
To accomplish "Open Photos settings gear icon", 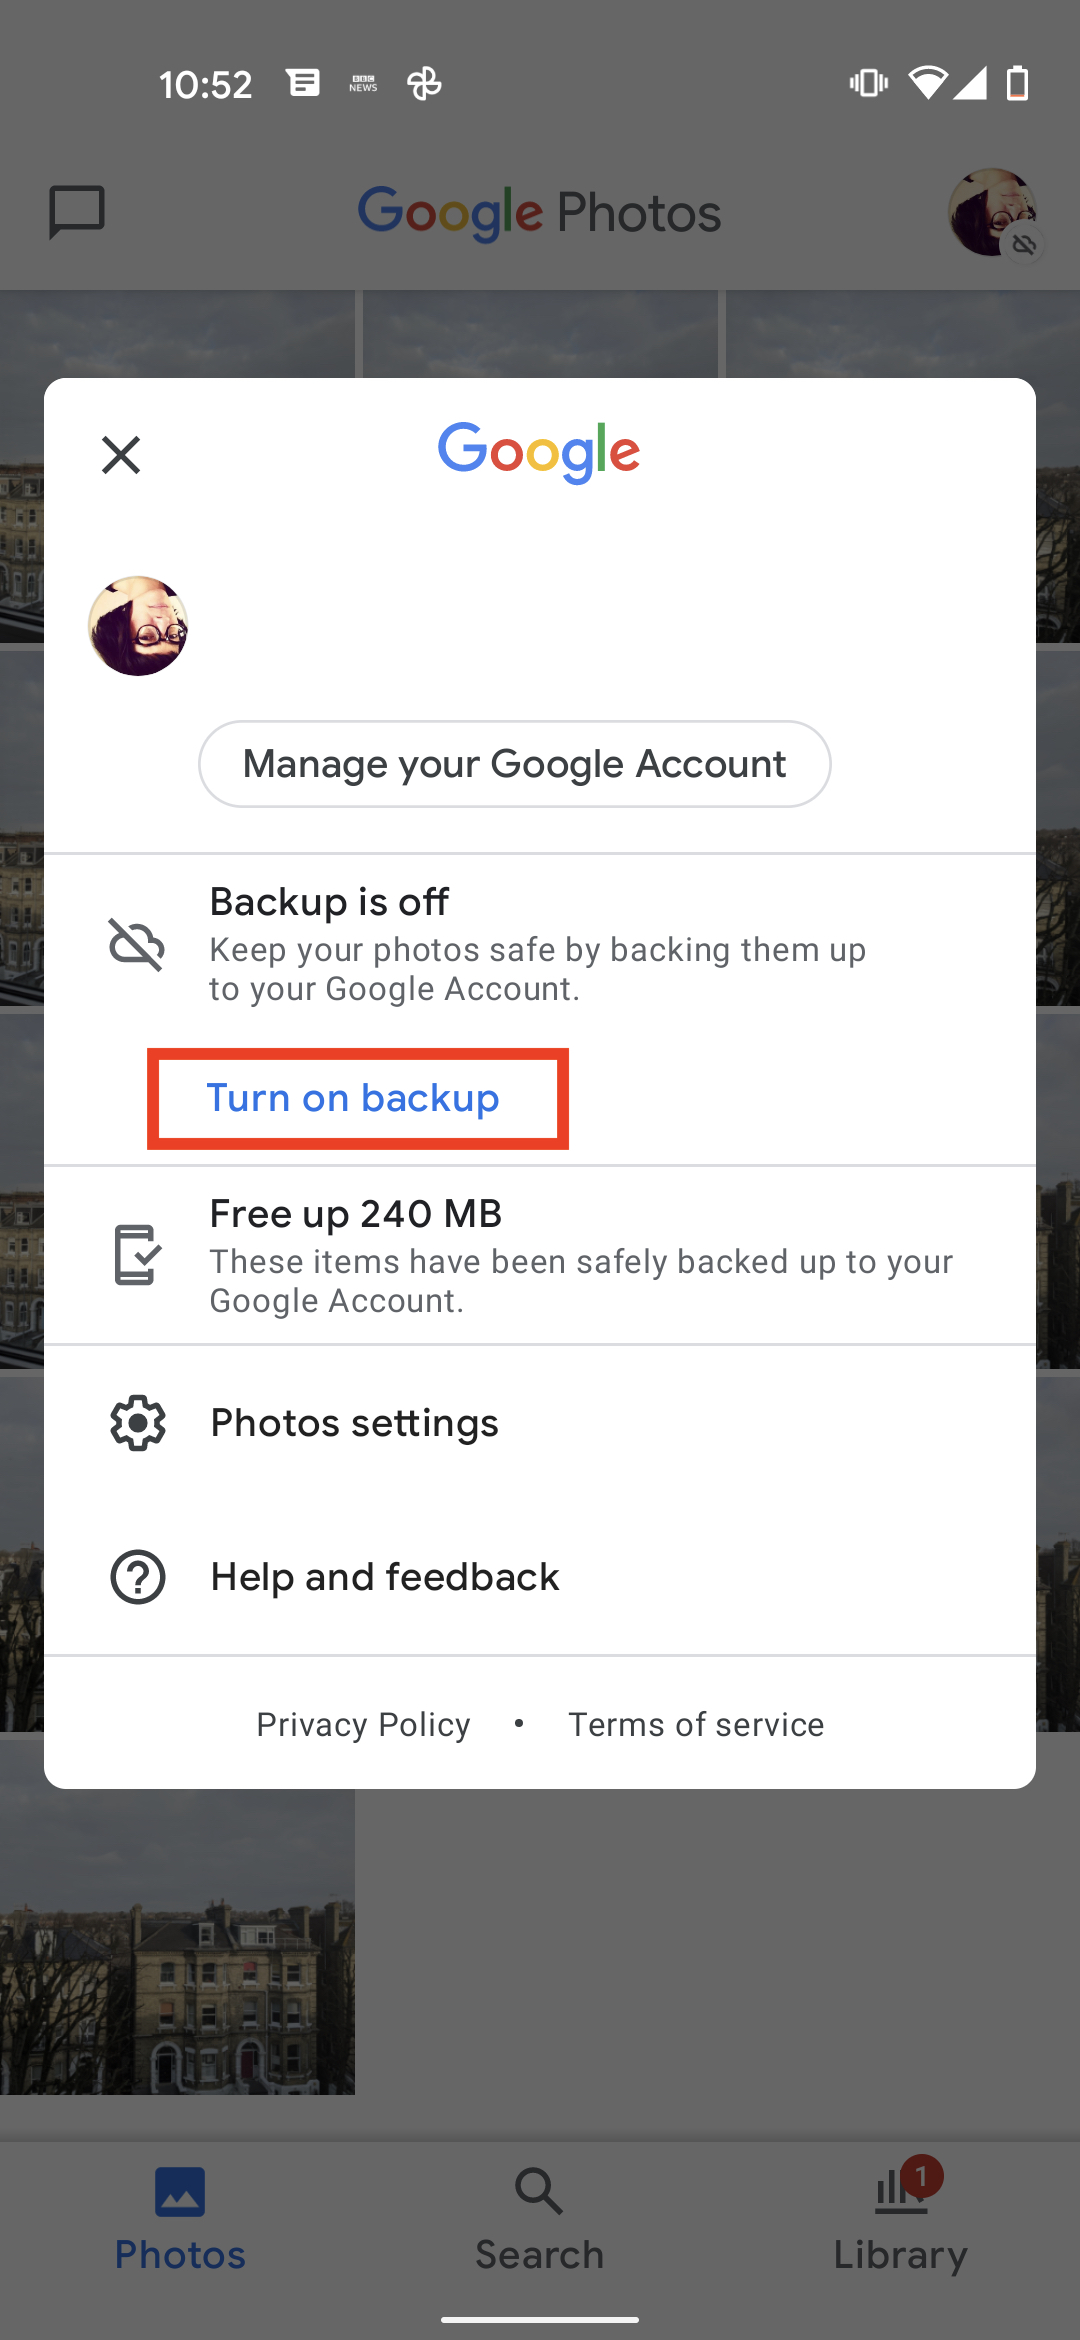I will point(138,1423).
